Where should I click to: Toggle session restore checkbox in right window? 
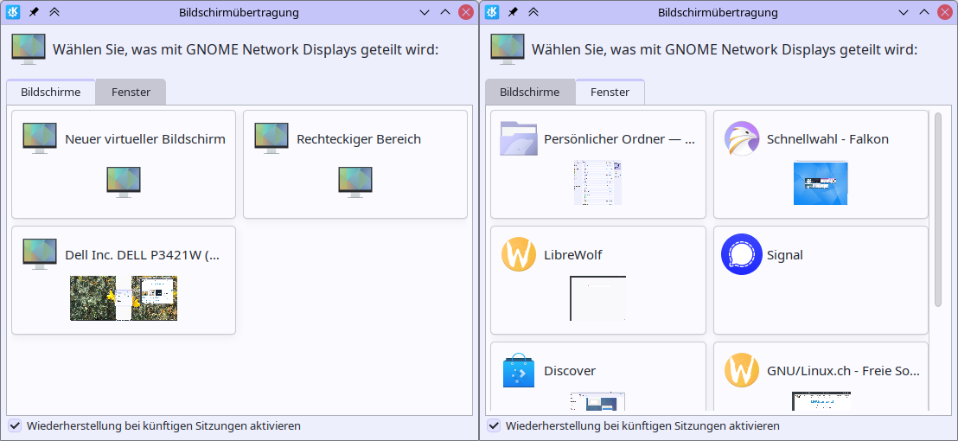tap(494, 426)
